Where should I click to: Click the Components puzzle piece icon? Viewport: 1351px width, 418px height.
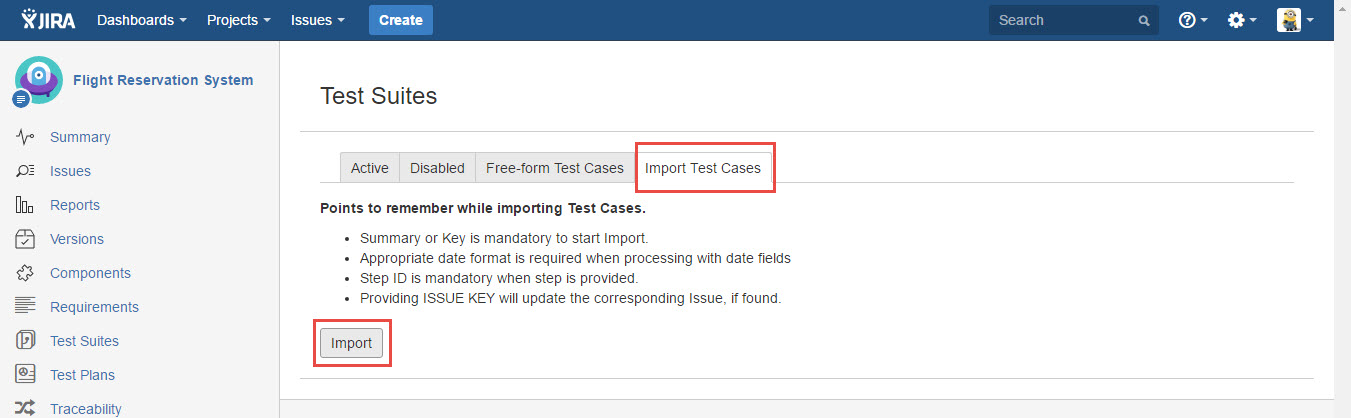coord(26,273)
